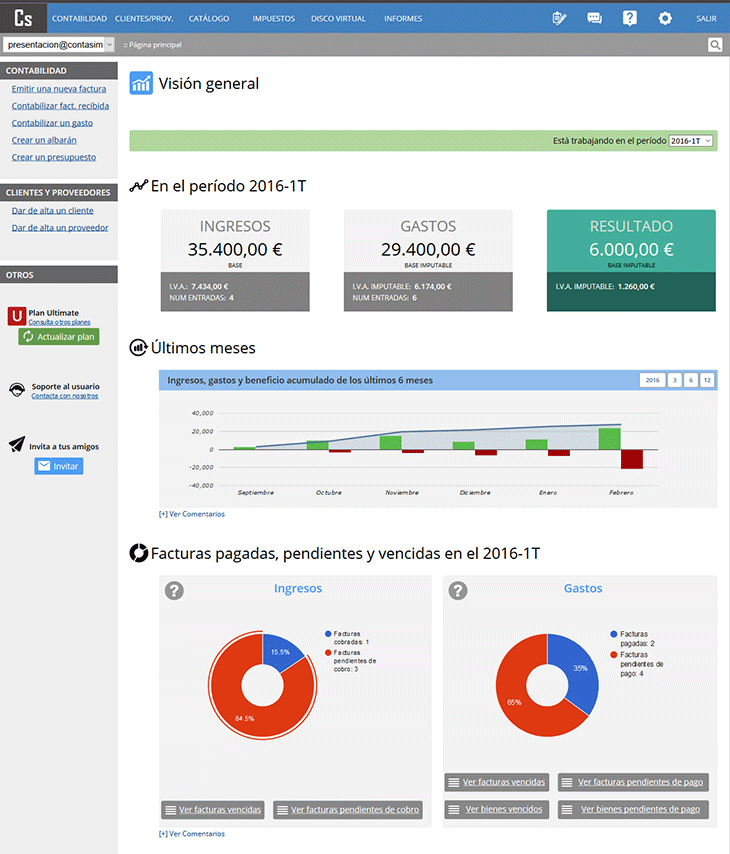Select the 2016 chart range button
Screen dimensions: 730x854
click(653, 380)
